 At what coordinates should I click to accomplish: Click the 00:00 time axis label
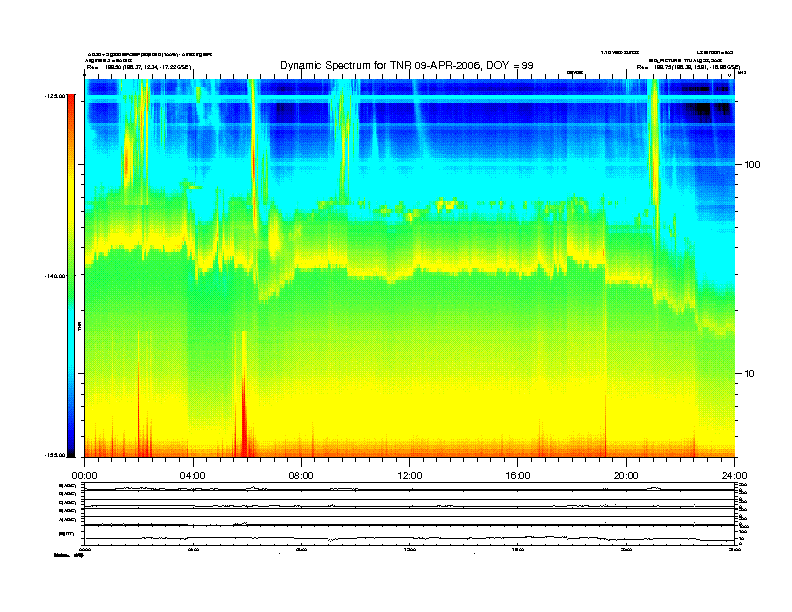84,476
